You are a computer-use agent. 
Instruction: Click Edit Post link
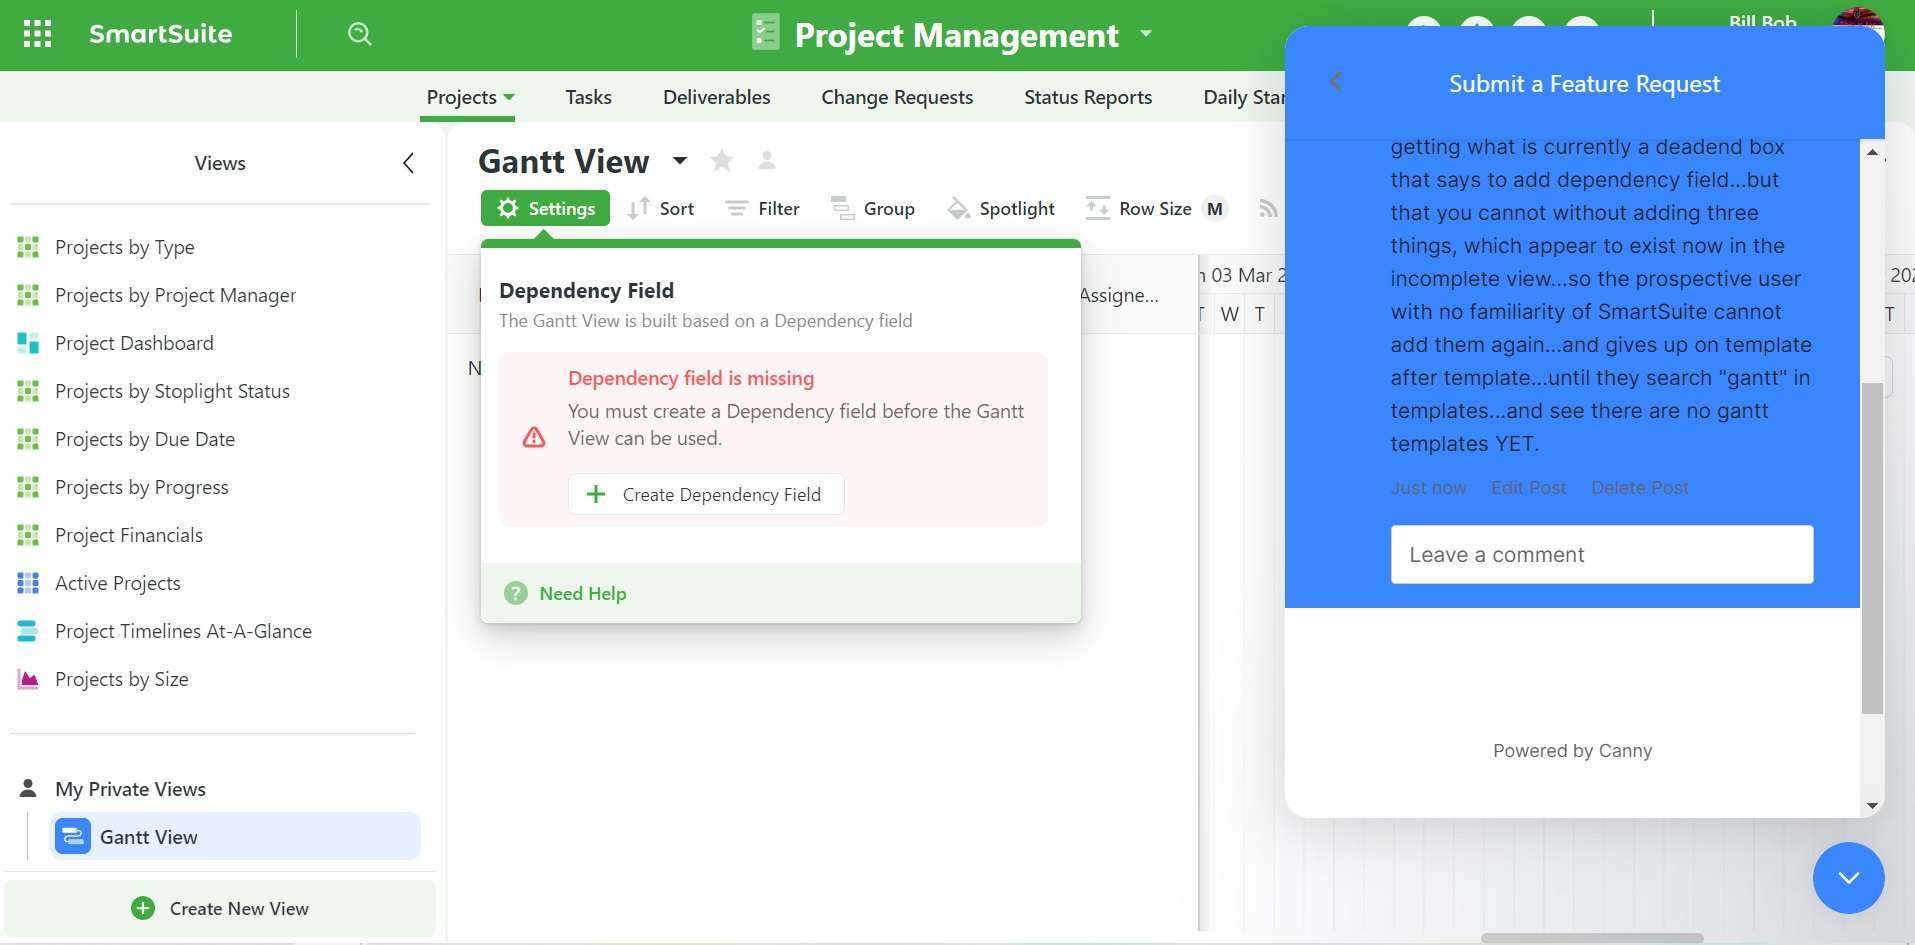[1528, 487]
